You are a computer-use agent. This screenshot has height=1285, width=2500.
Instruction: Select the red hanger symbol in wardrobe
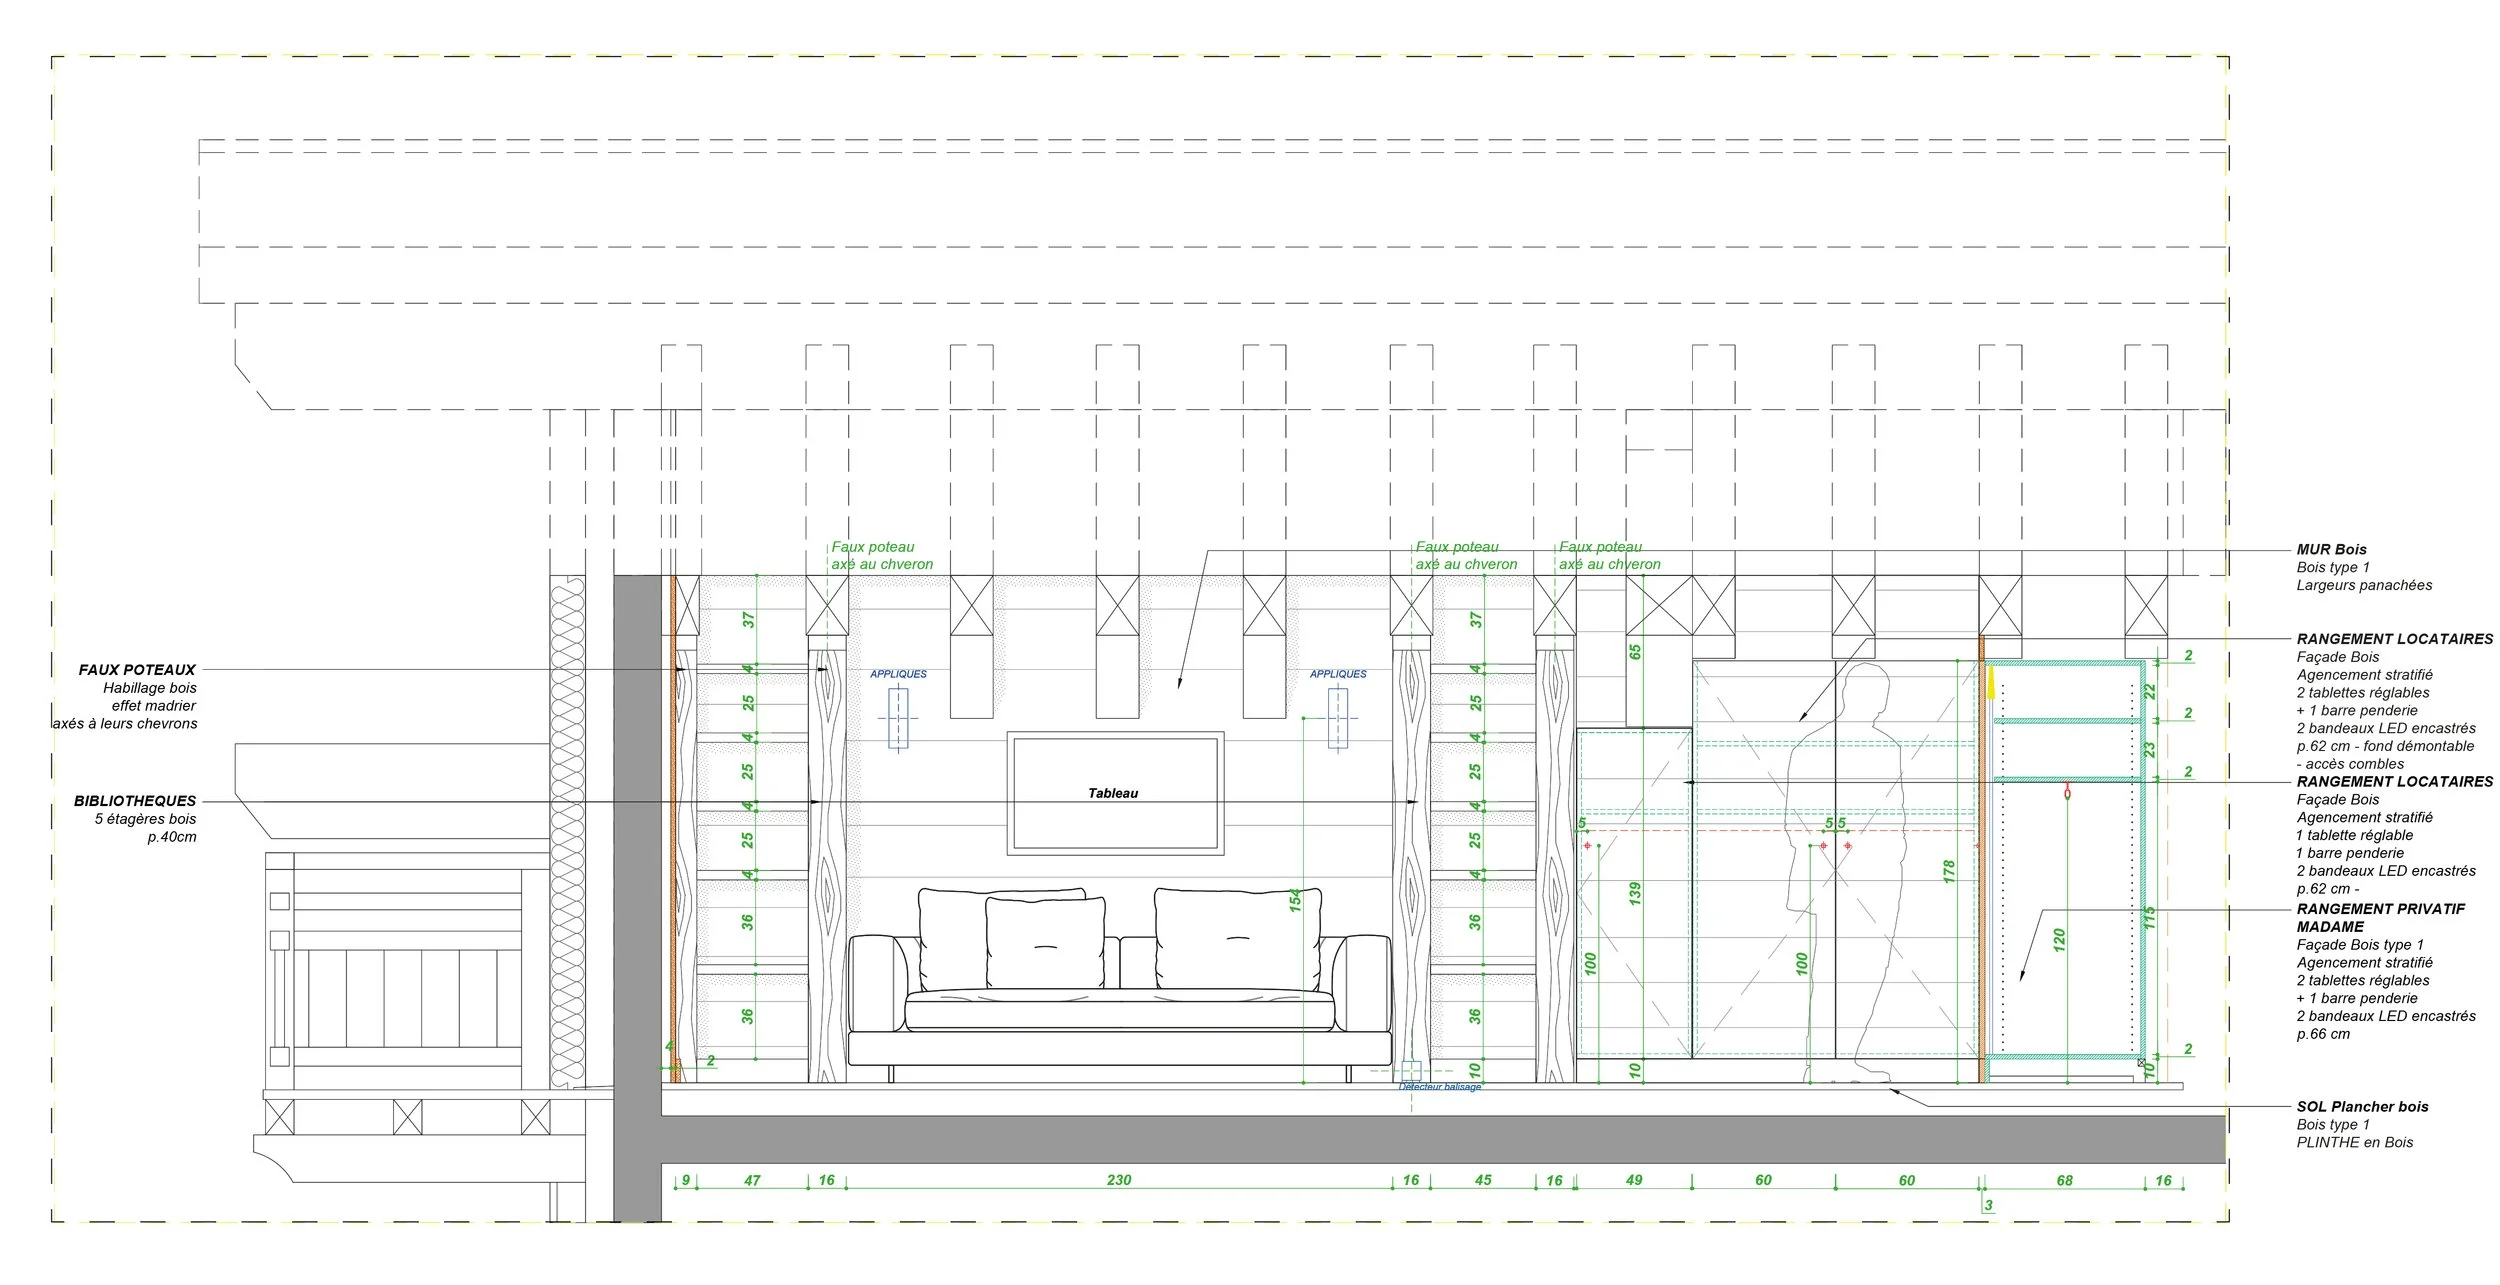[x=2067, y=792]
